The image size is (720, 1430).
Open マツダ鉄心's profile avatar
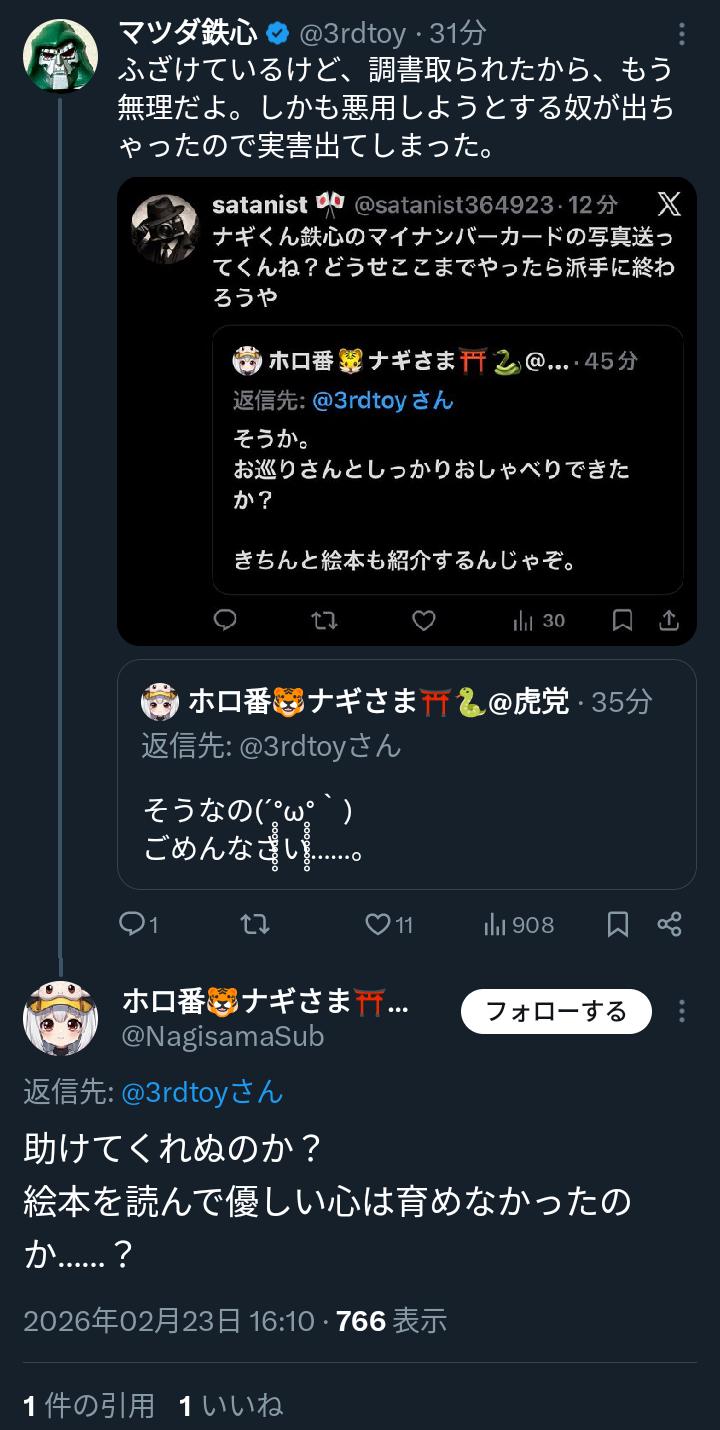pos(60,54)
